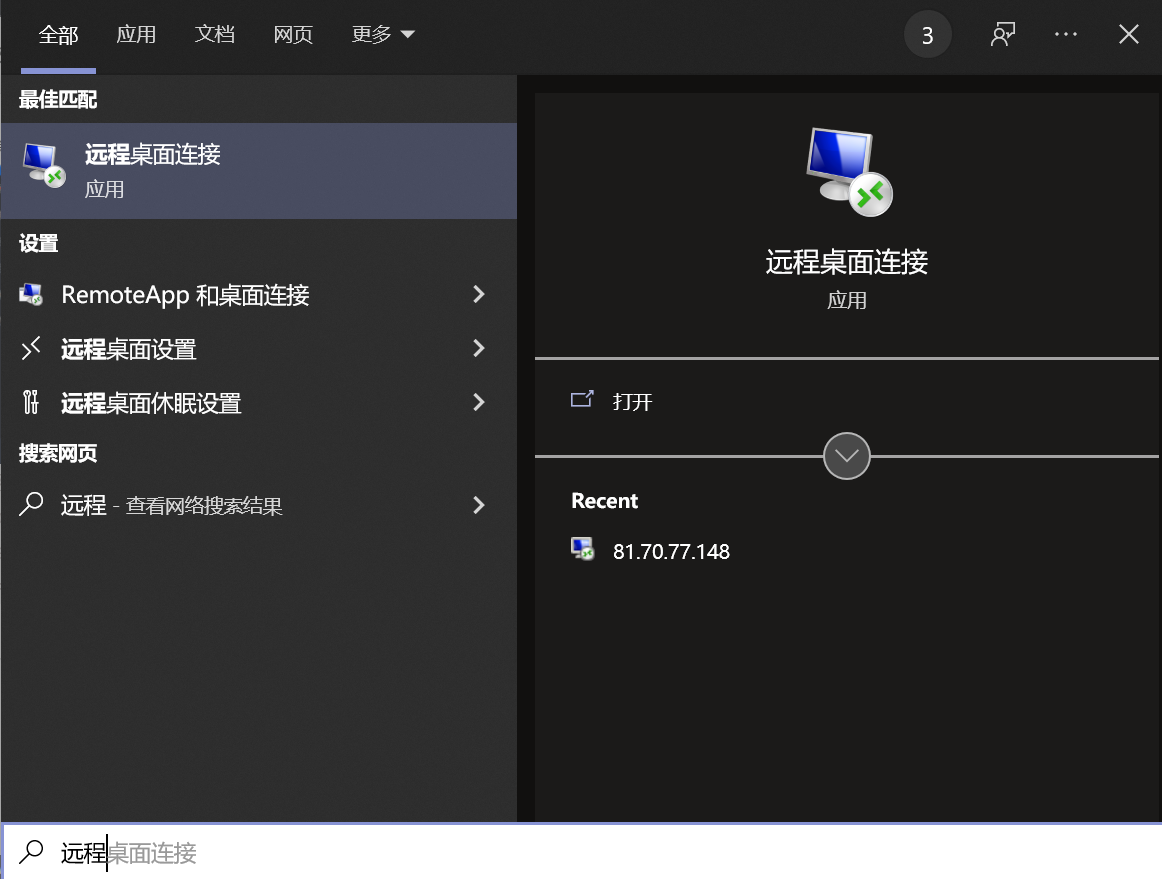This screenshot has height=879, width=1162.
Task: Click the small icon beside 81.70.77.148
Action: [583, 548]
